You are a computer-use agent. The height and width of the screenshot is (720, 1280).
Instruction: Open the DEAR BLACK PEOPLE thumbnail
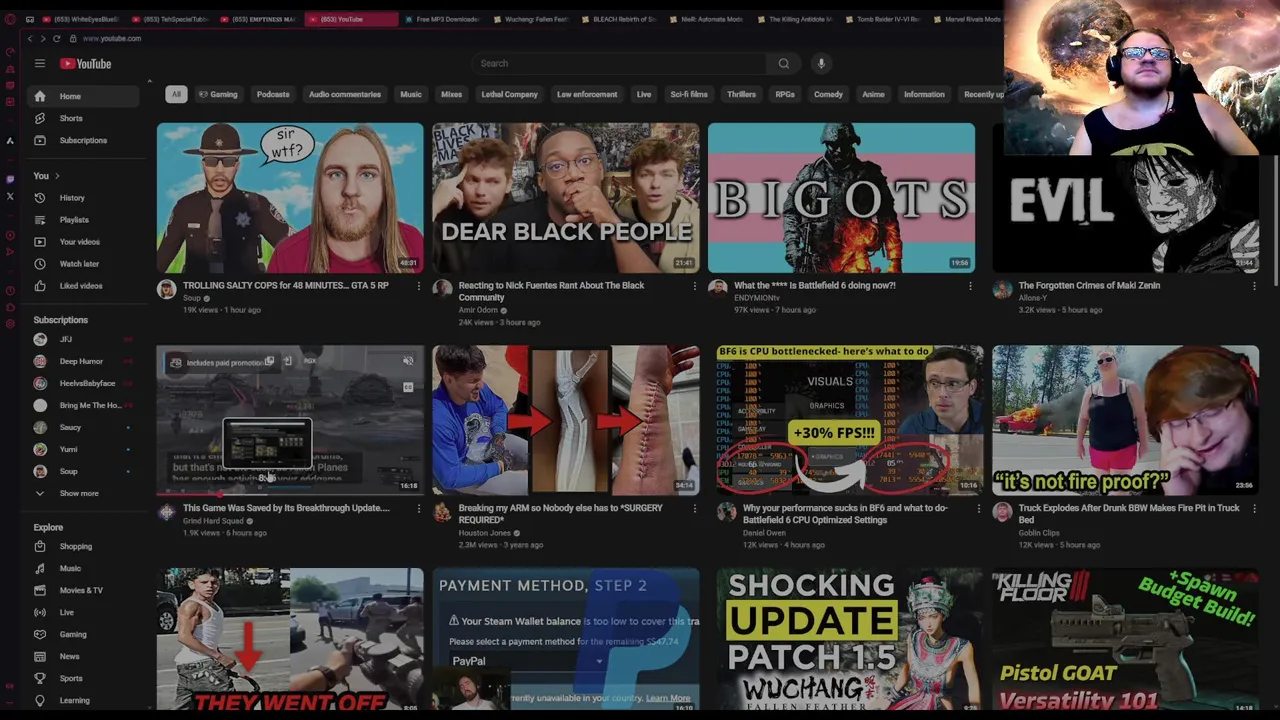565,198
